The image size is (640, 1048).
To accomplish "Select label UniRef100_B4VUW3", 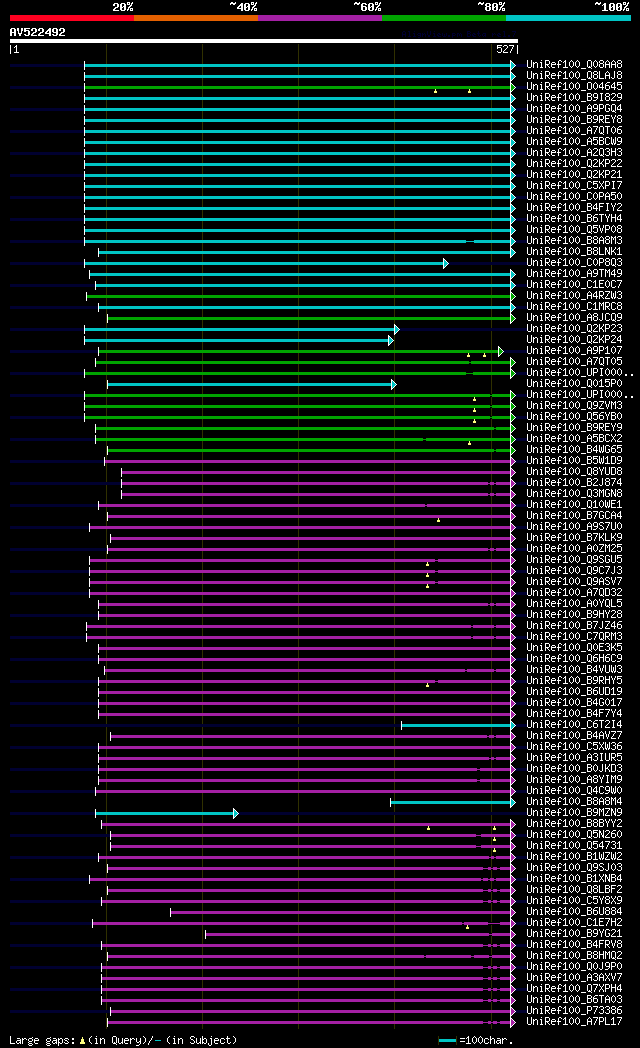I will tap(574, 670).
